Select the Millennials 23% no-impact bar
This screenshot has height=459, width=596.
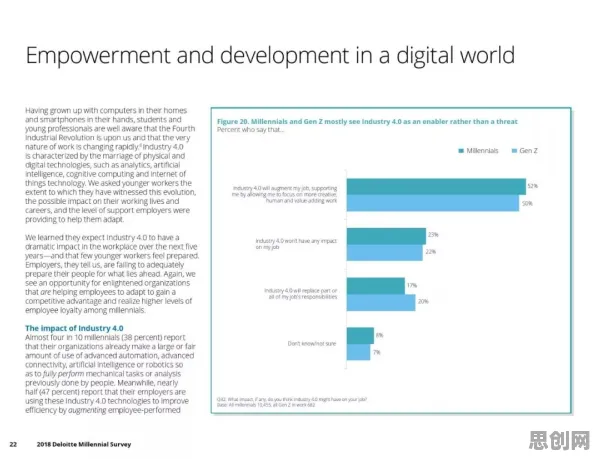coord(386,236)
